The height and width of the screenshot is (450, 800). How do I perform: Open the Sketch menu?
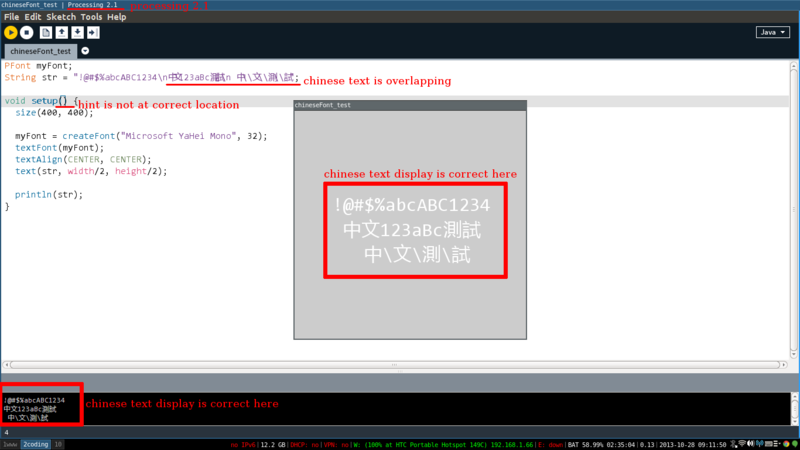61,17
